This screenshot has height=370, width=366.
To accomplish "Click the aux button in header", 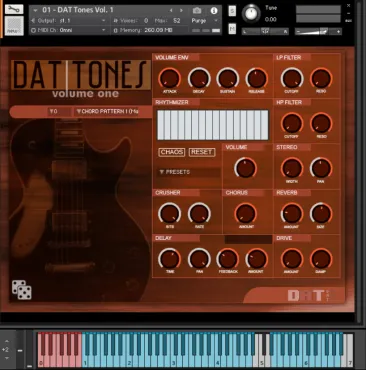I will click(348, 21).
